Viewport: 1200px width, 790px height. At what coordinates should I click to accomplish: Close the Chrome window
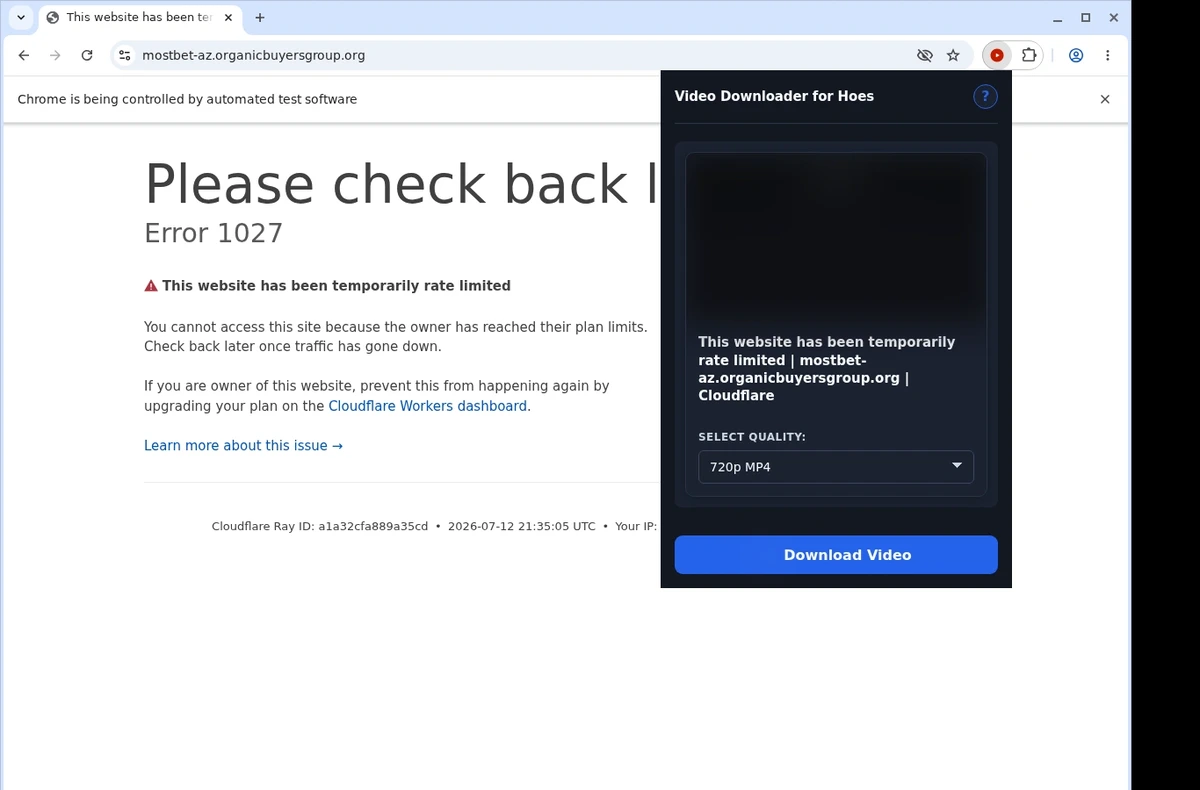pos(1113,17)
